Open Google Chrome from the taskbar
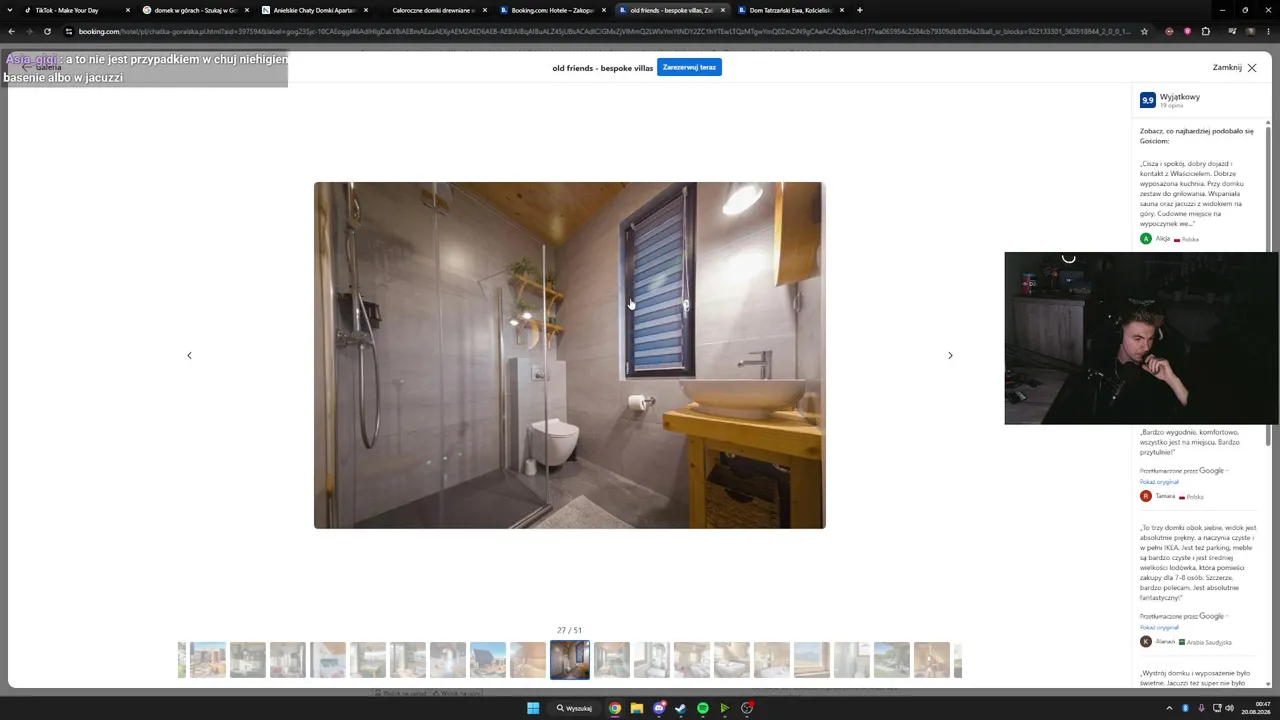The image size is (1280, 720). point(615,708)
